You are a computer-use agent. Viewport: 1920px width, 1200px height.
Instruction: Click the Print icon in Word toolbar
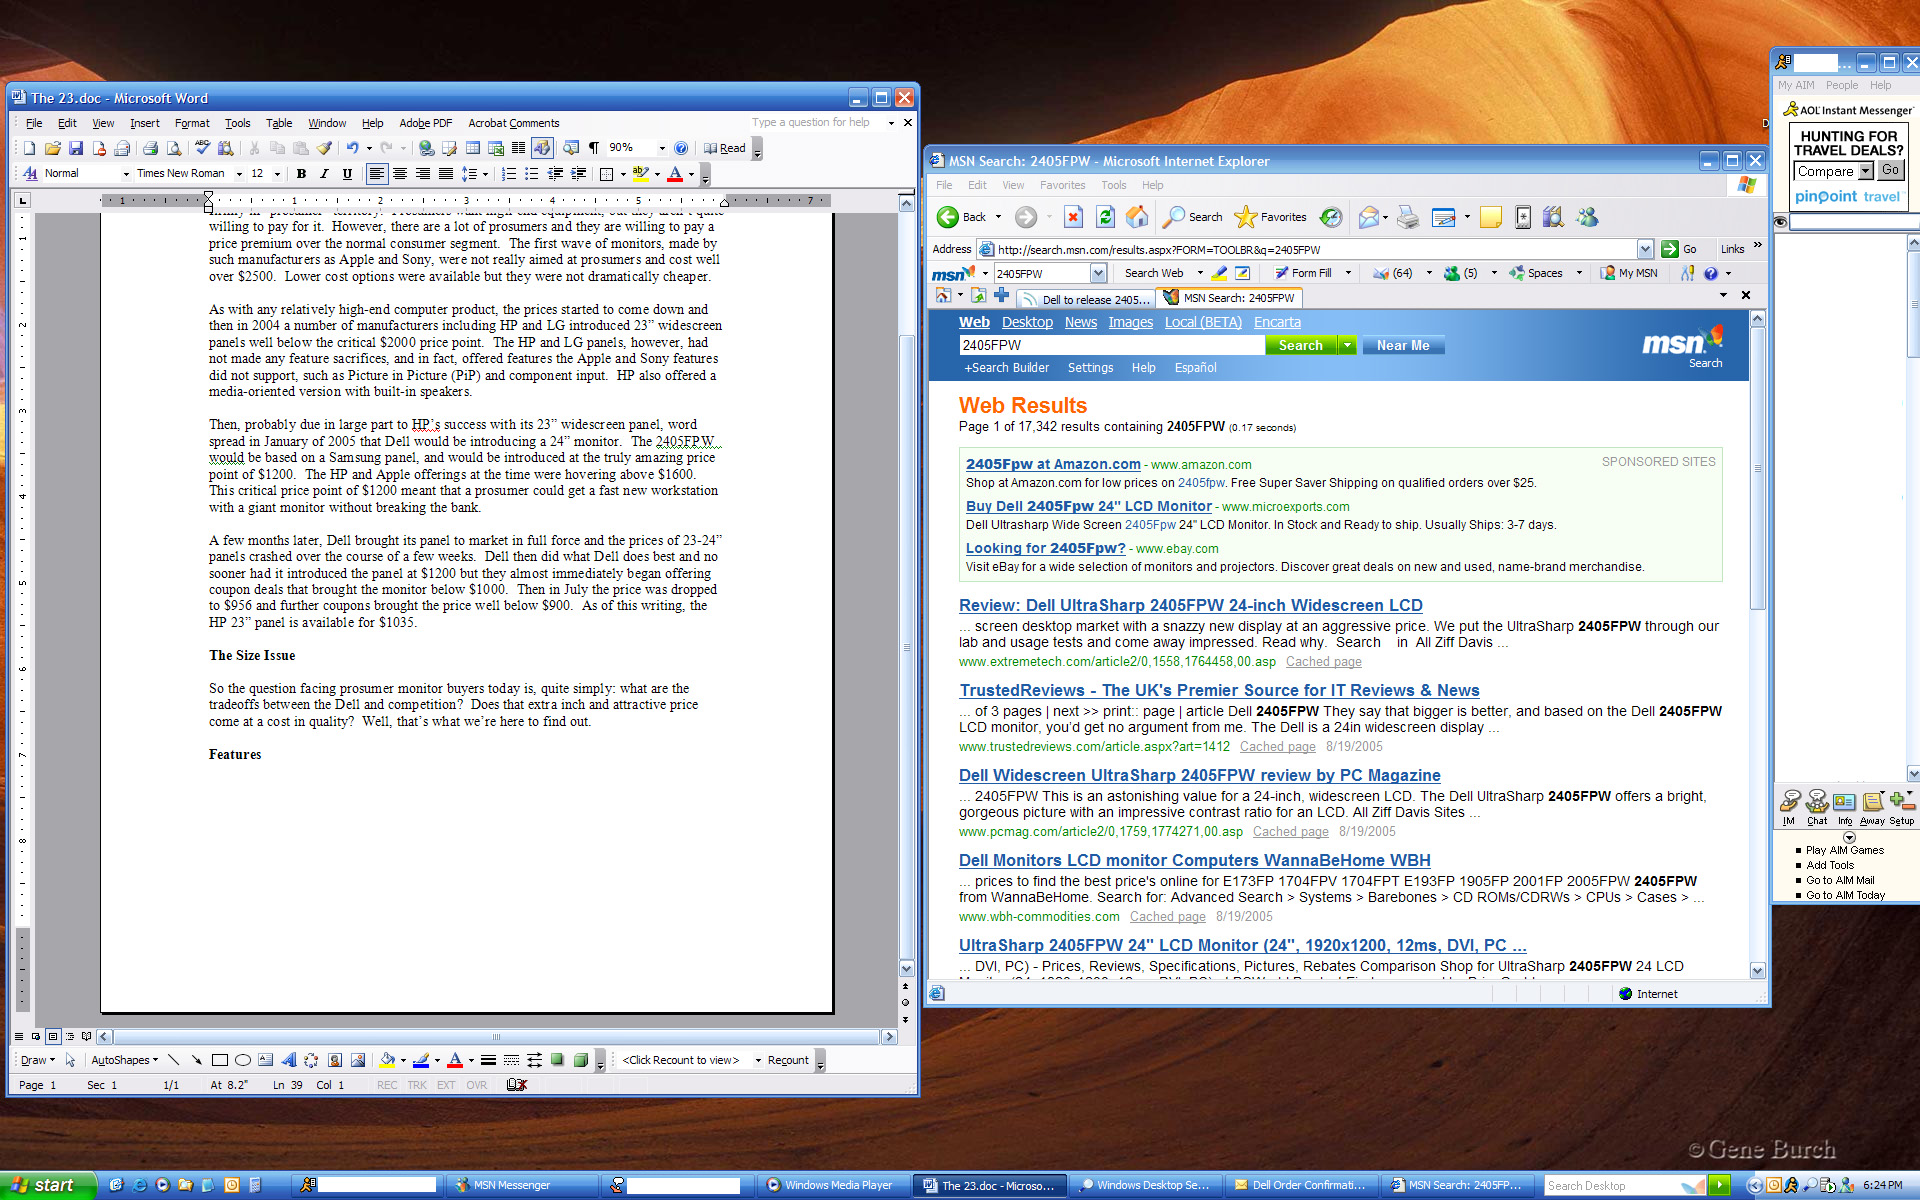pos(150,148)
